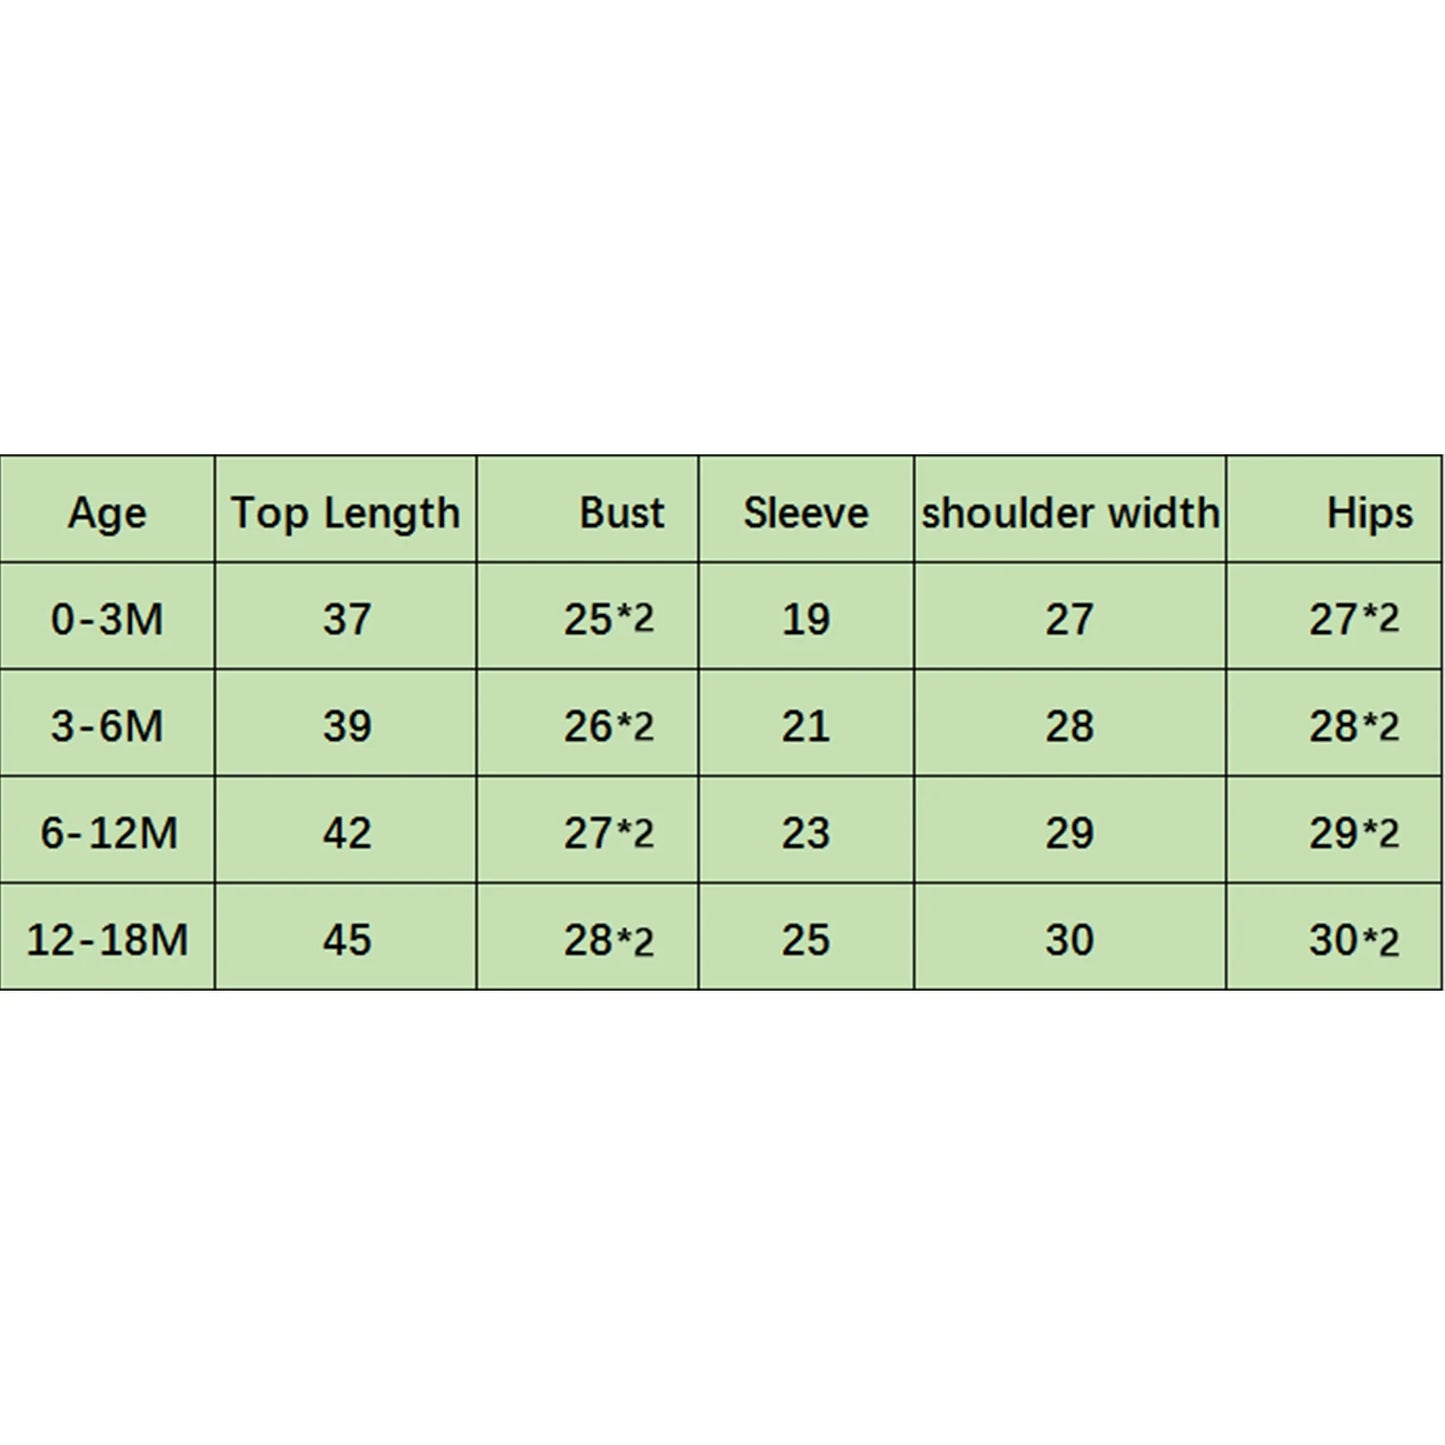Click Bust value 28*2 for 12-18M
This screenshot has height=1445, width=1445.
pyautogui.click(x=608, y=940)
